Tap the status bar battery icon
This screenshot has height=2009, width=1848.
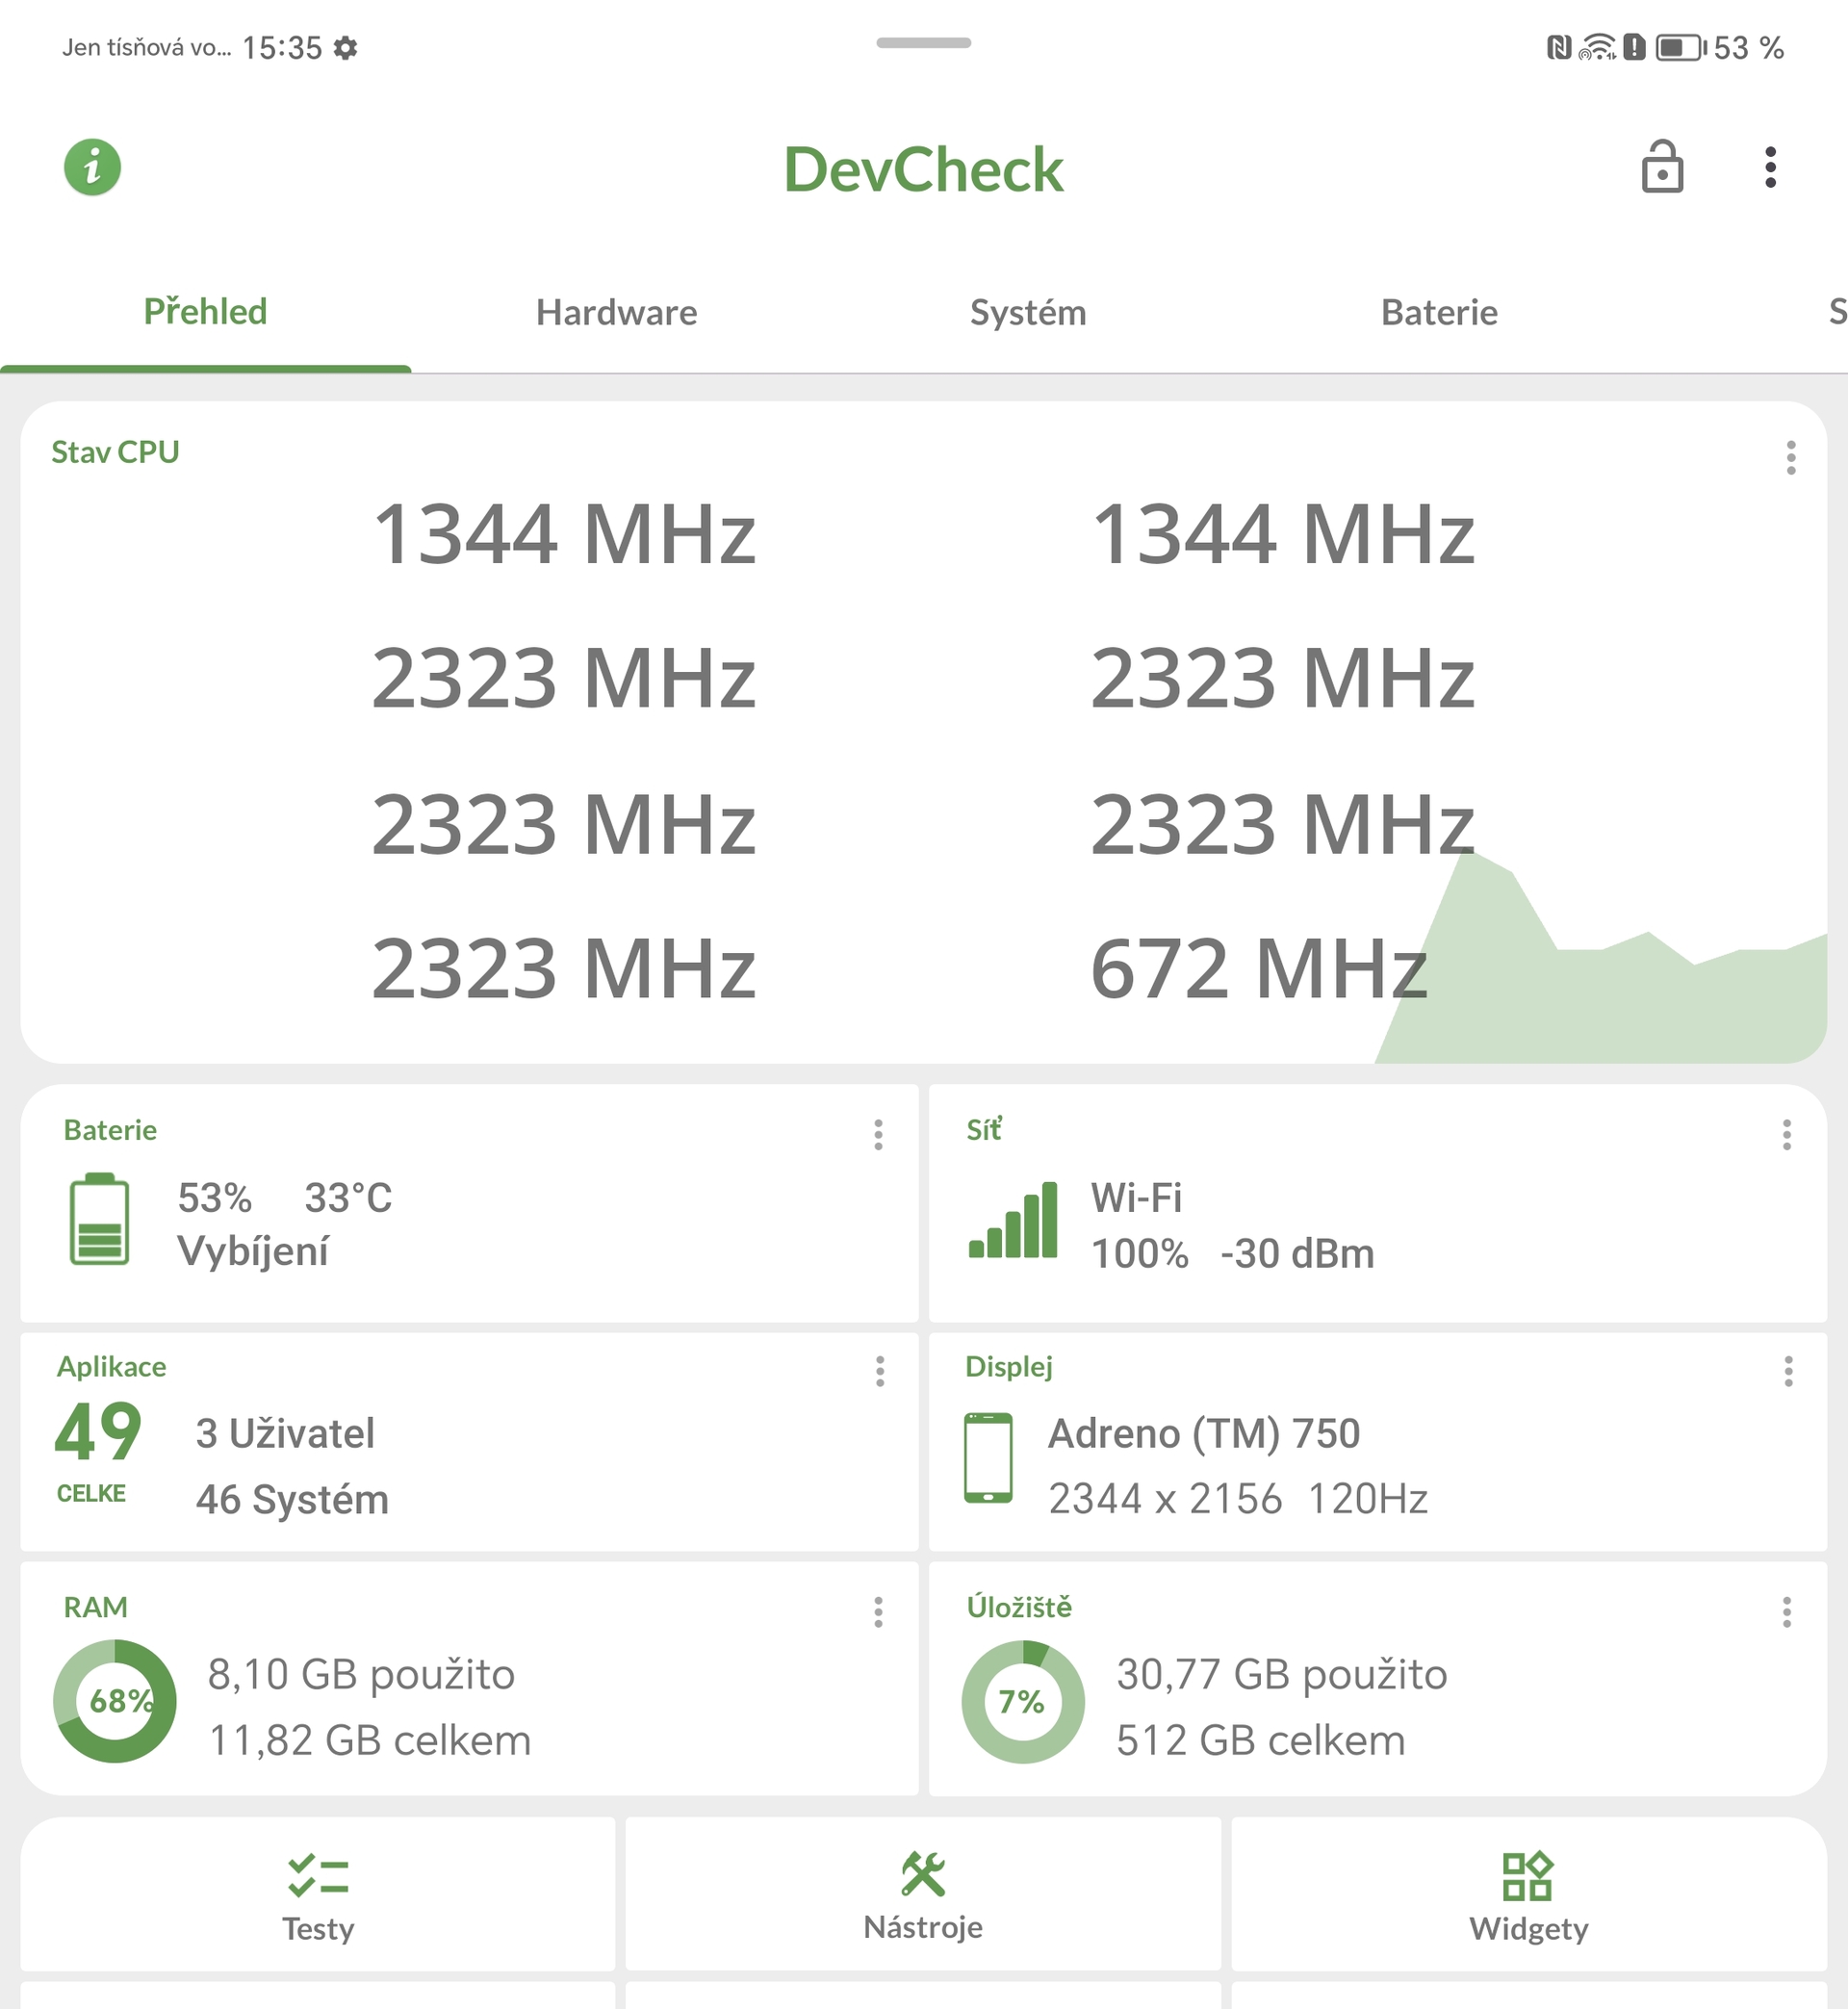[x=1681, y=47]
